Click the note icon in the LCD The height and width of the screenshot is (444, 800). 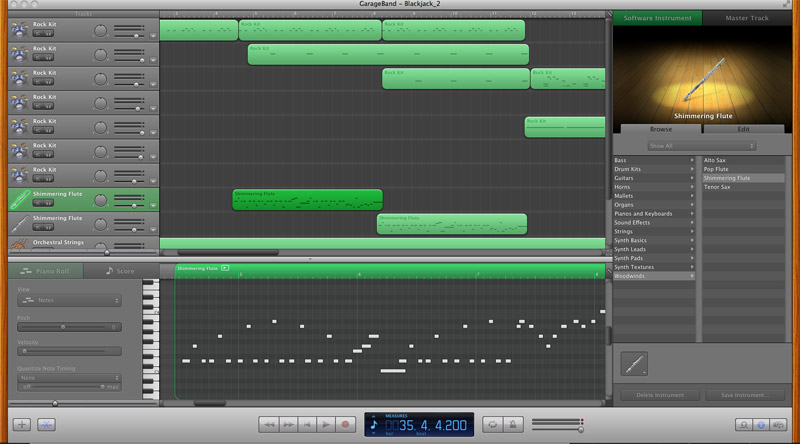tap(374, 425)
